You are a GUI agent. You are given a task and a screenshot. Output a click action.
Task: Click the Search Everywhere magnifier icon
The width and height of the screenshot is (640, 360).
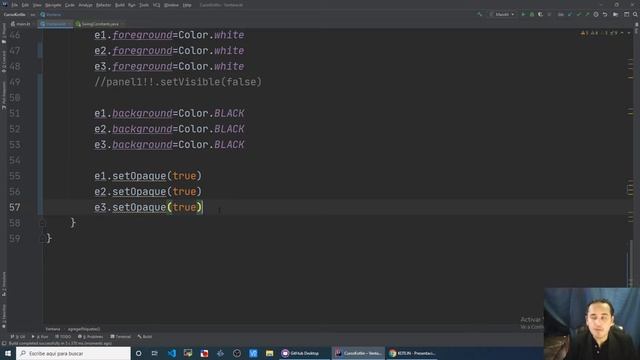636,14
